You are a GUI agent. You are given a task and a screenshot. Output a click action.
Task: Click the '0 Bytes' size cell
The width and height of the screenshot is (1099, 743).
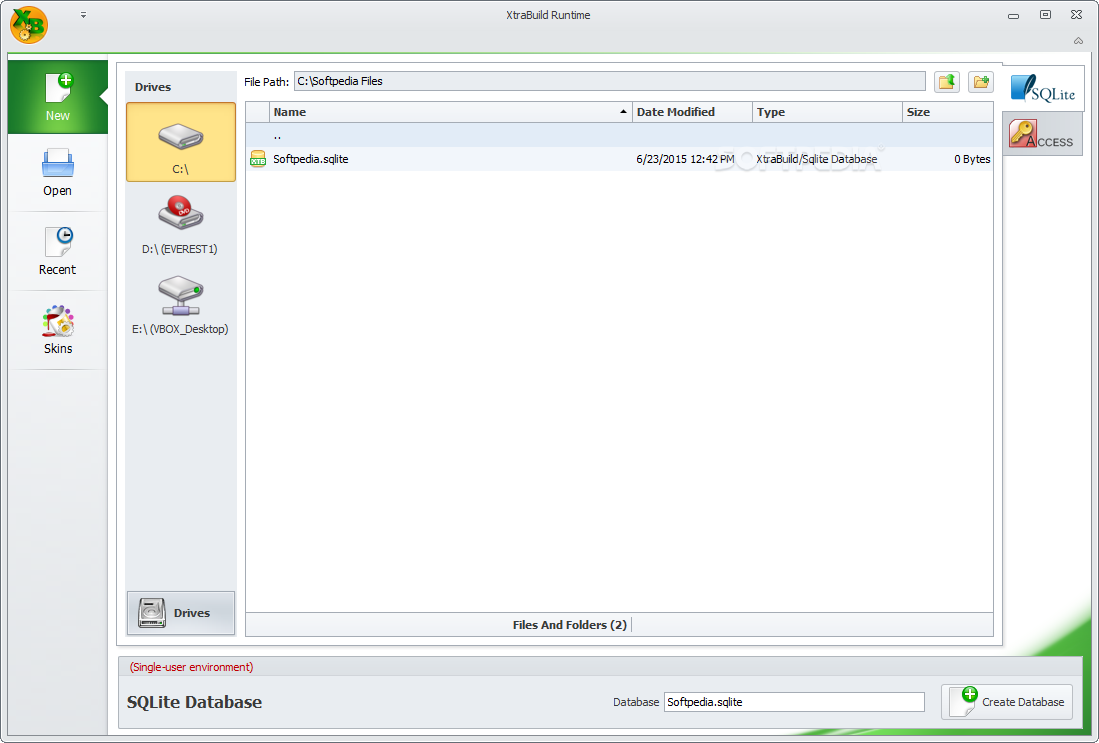(x=971, y=159)
